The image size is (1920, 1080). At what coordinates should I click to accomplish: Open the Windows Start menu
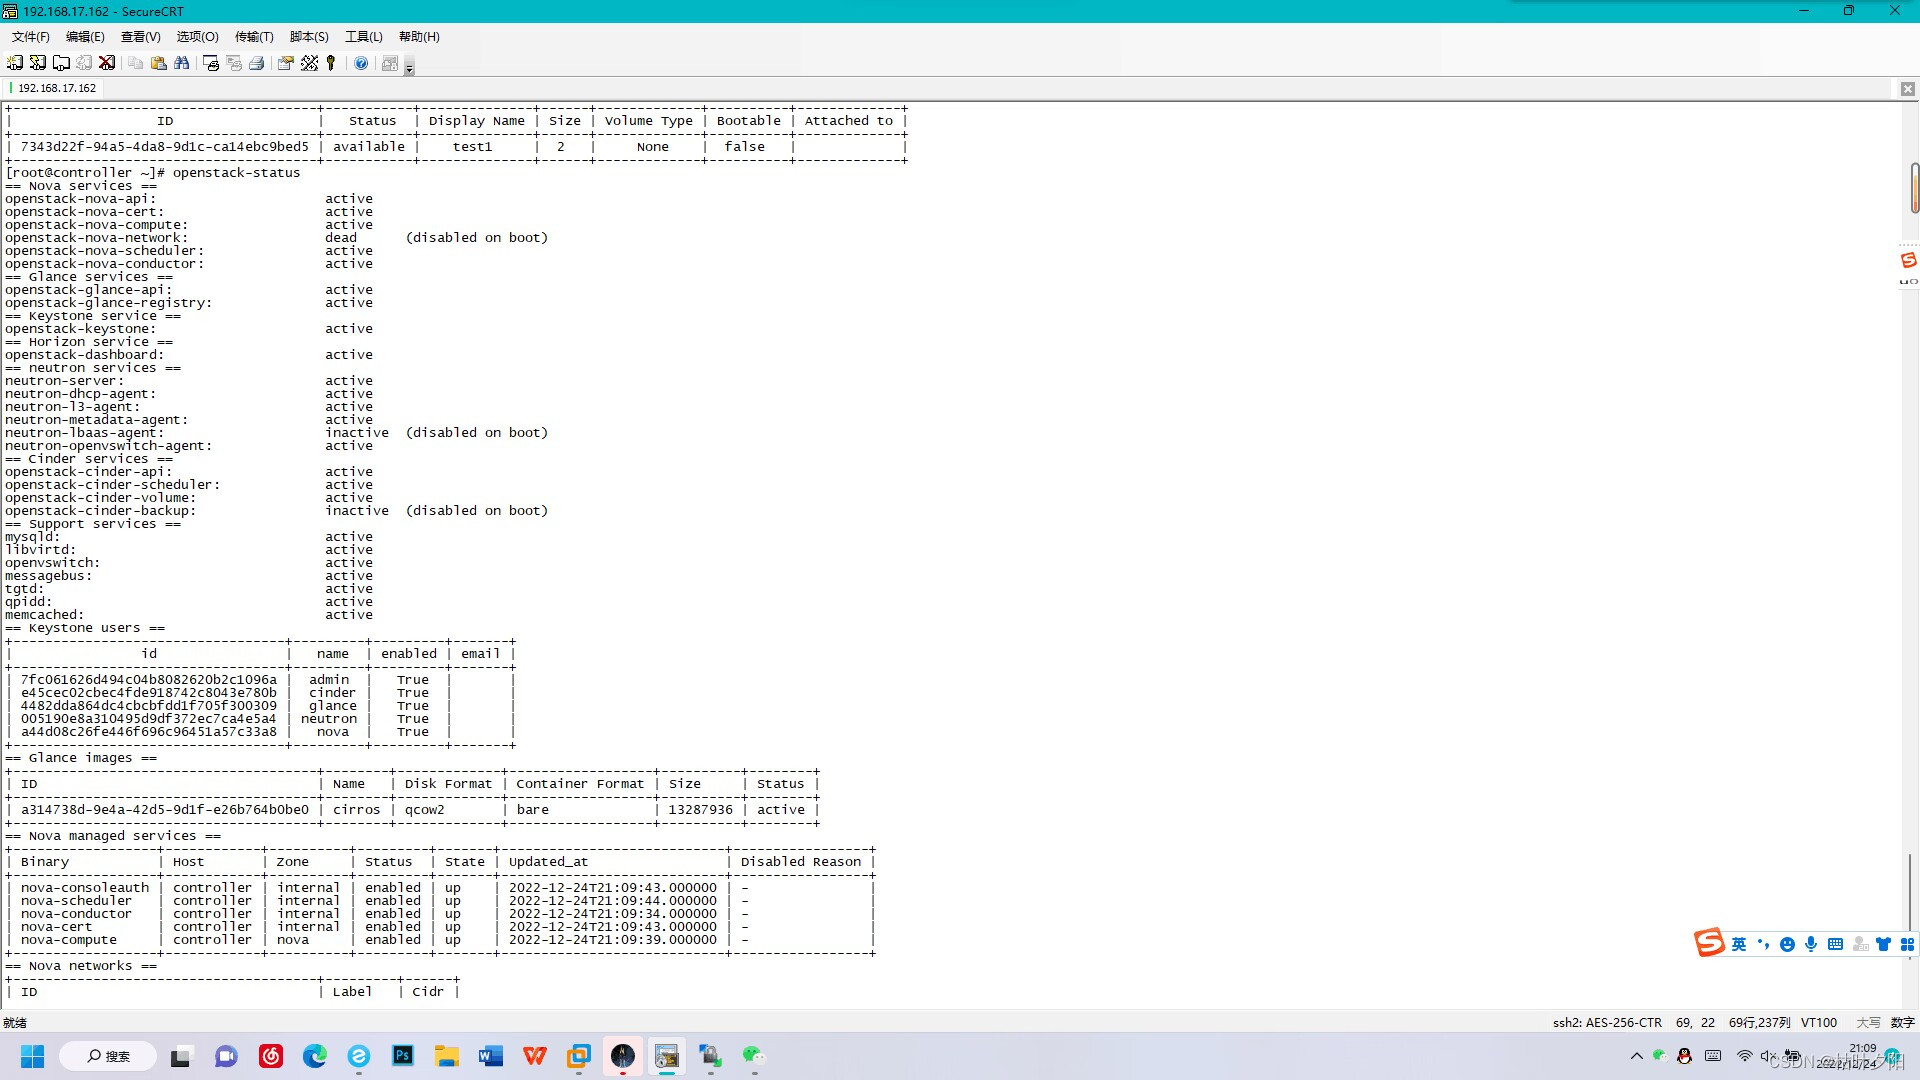click(x=33, y=1055)
